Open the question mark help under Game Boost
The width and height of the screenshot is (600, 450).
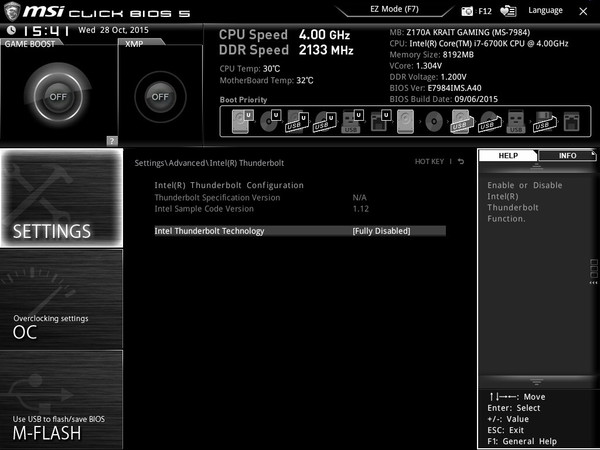[112, 141]
